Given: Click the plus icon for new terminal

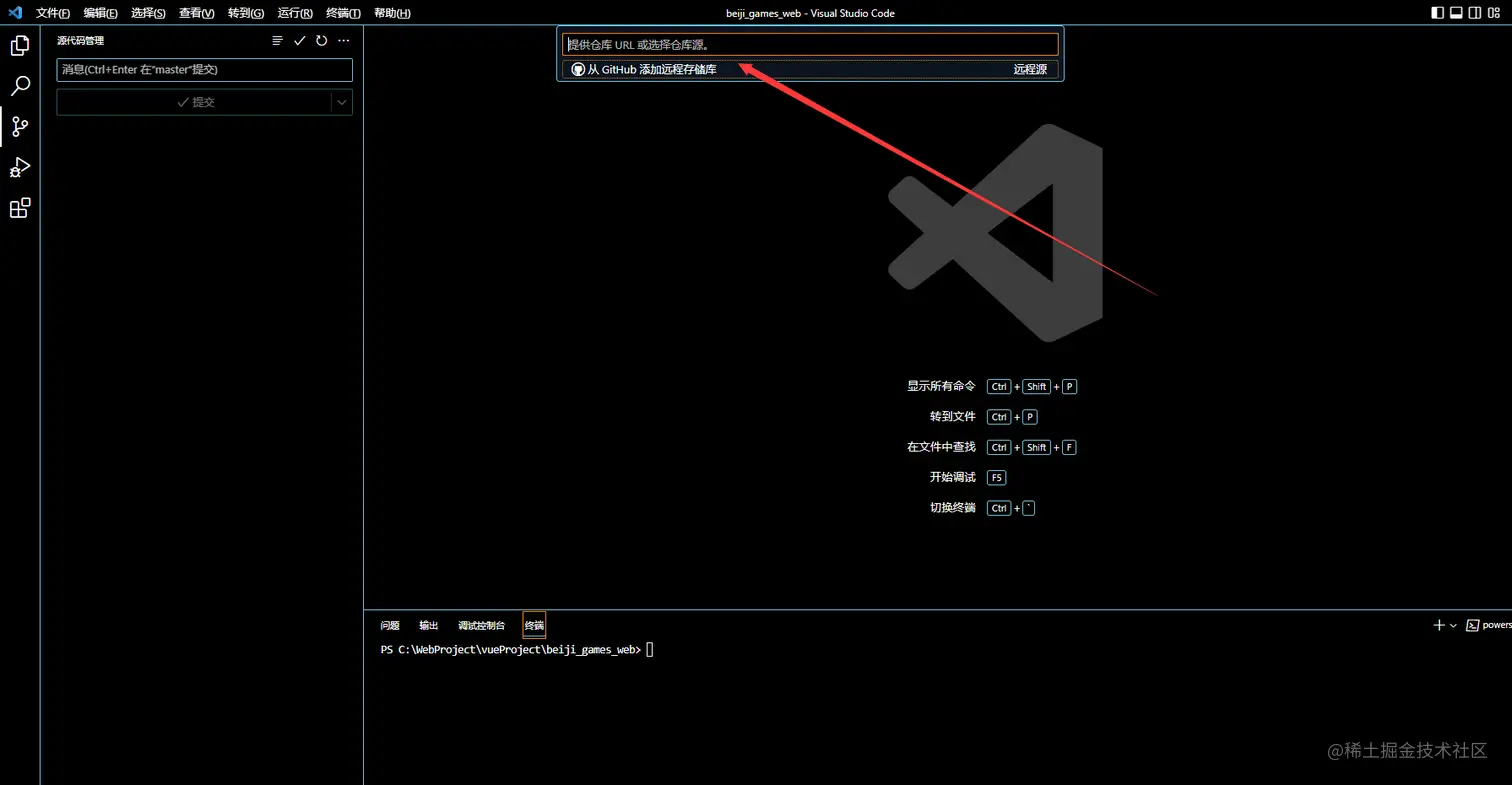Looking at the screenshot, I should coord(1439,625).
